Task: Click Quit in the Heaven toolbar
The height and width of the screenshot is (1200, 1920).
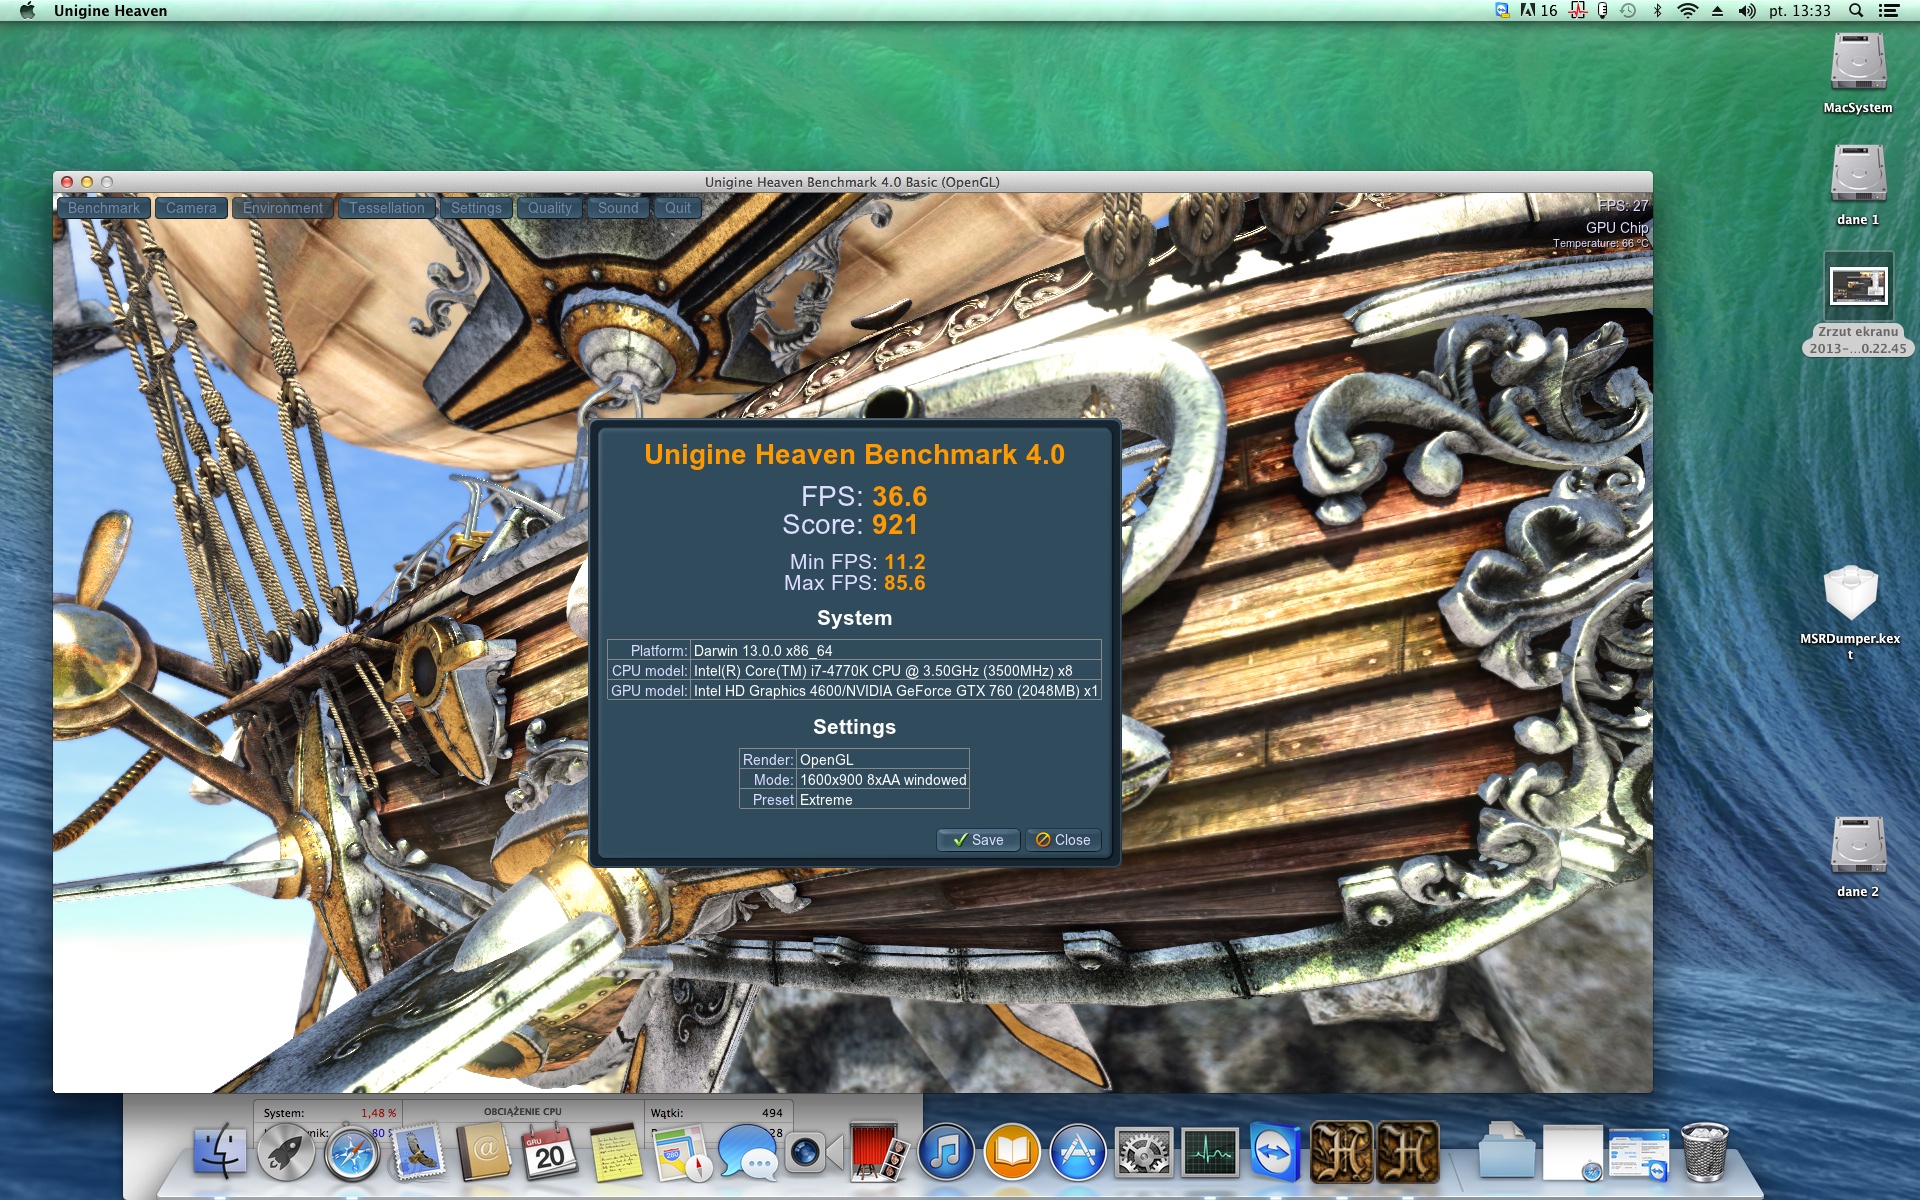Action: click(x=678, y=208)
